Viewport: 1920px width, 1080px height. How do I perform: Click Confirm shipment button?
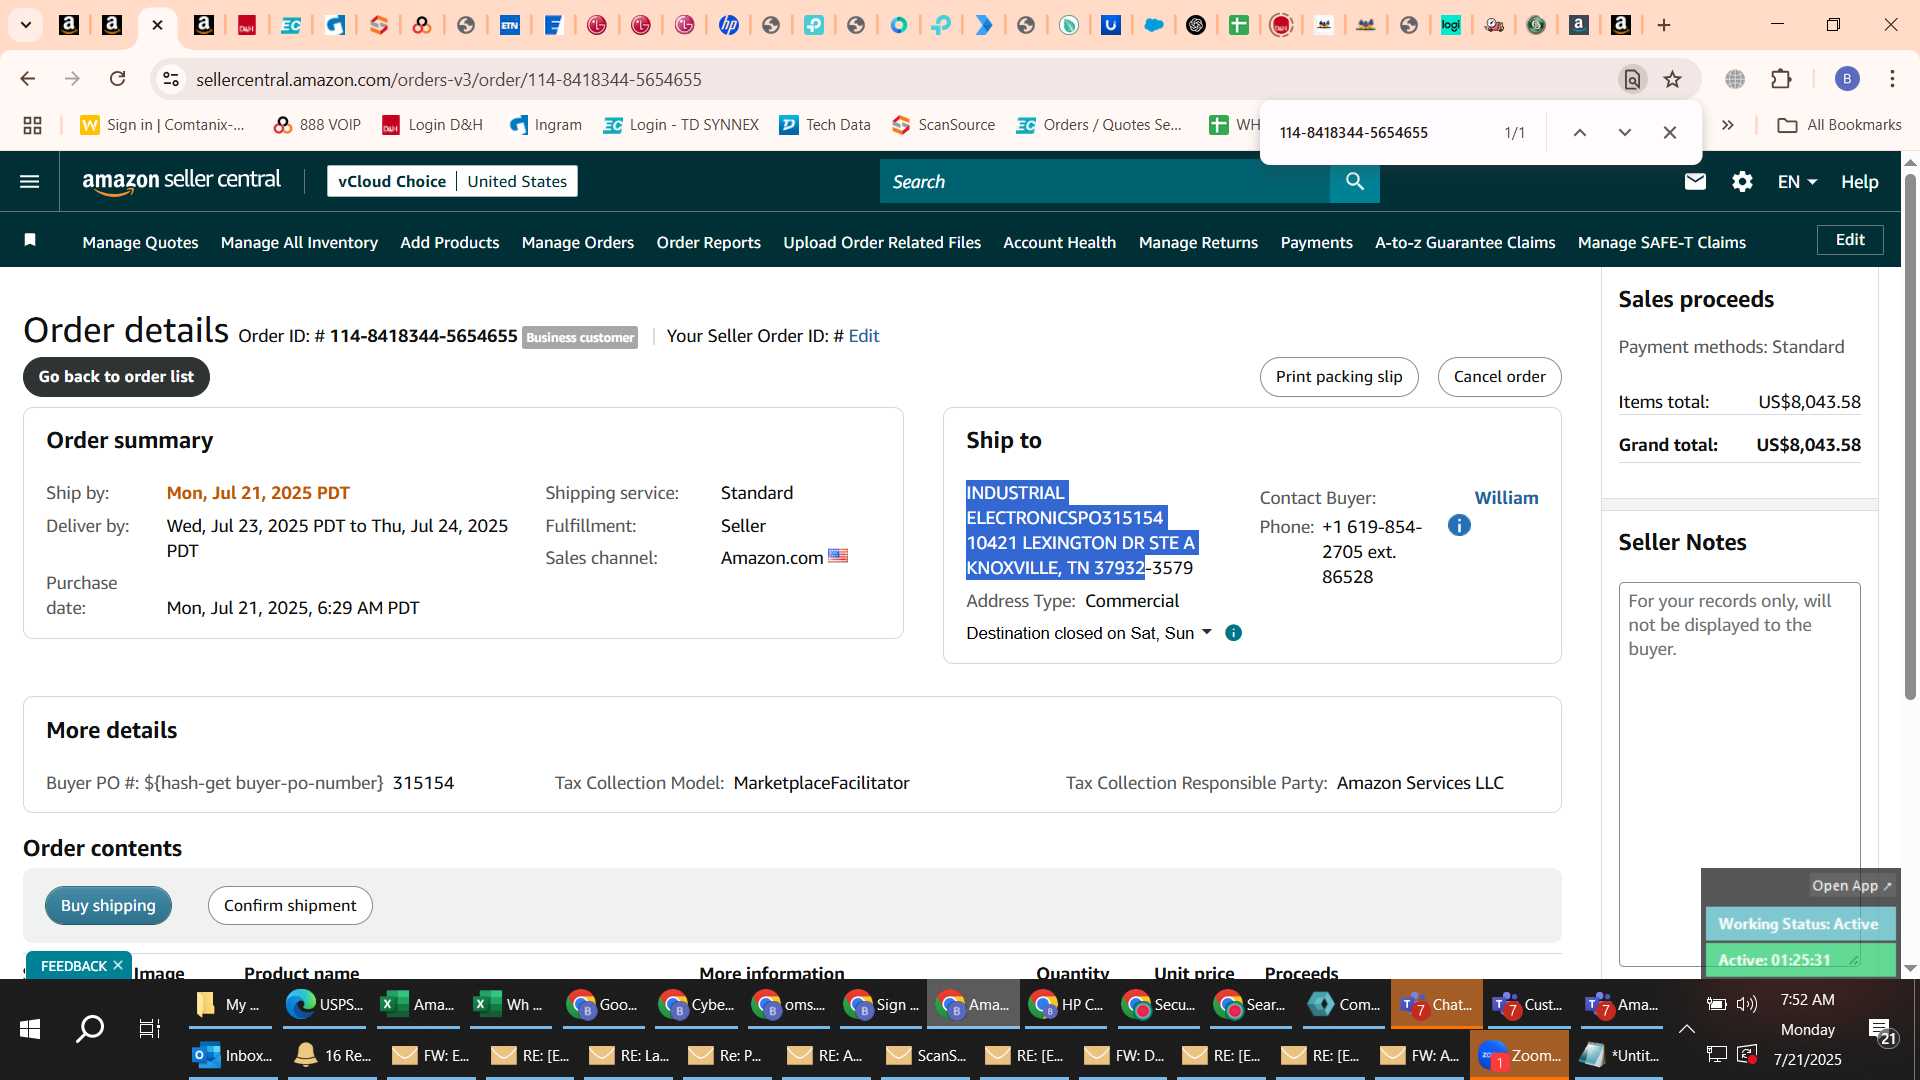click(290, 905)
